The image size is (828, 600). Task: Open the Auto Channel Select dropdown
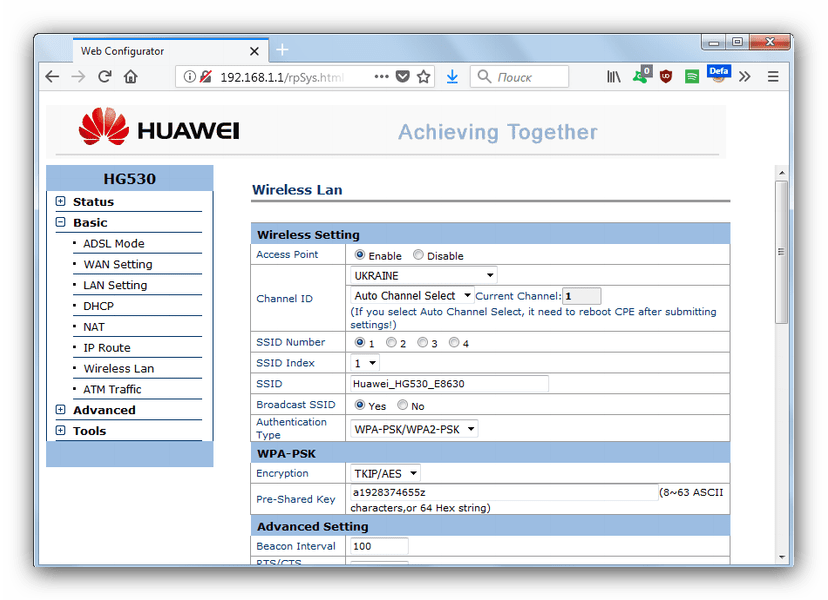(x=412, y=296)
